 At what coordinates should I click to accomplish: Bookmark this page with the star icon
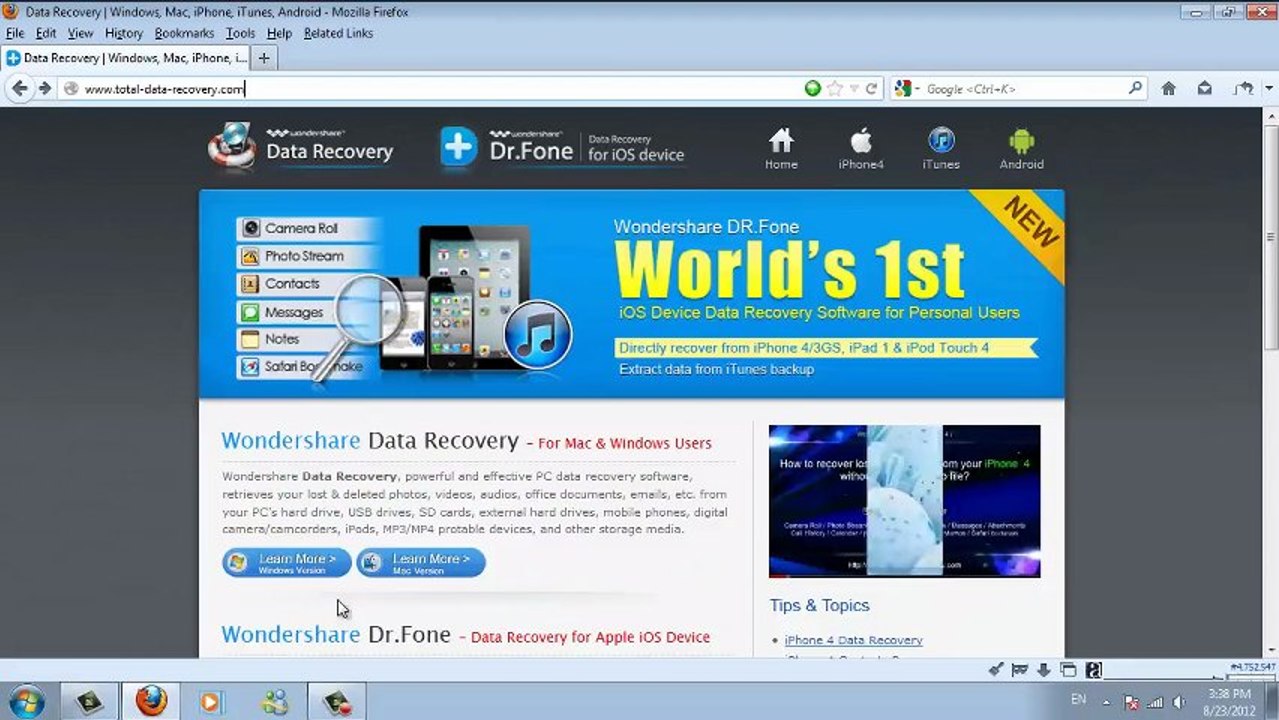[x=835, y=88]
